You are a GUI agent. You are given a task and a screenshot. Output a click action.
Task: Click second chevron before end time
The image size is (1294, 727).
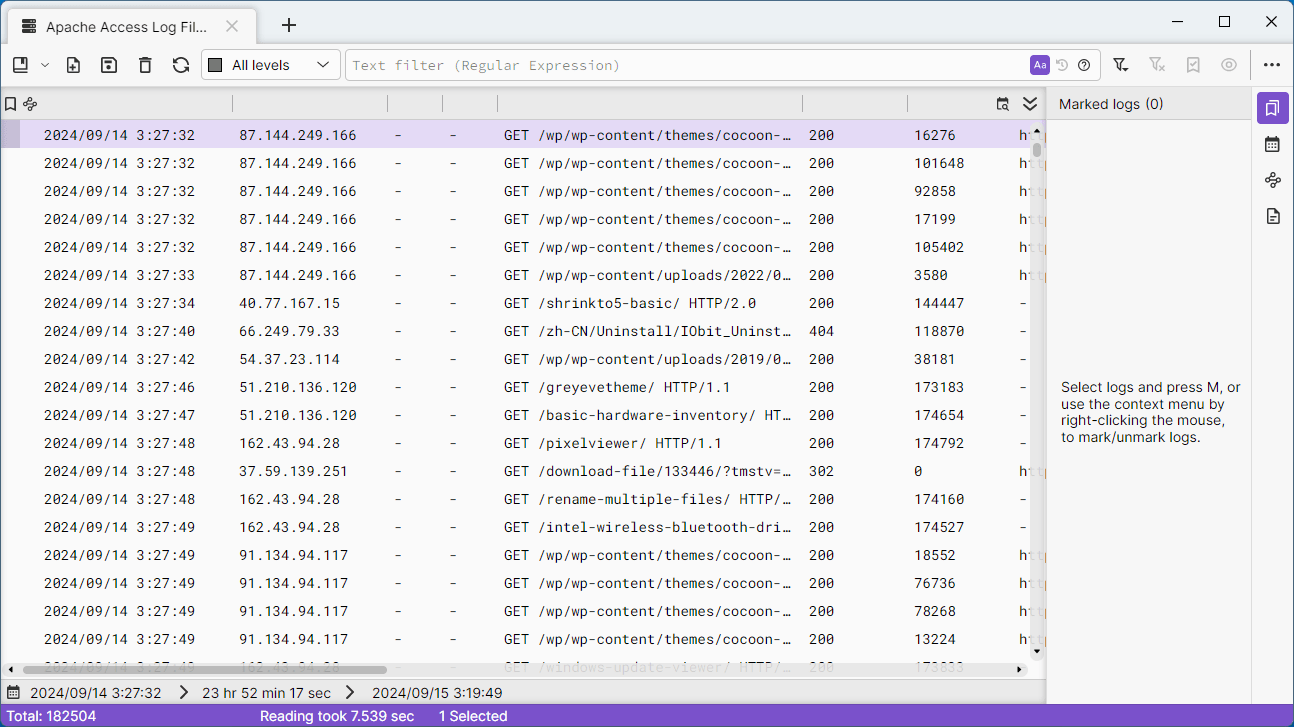(x=350, y=692)
